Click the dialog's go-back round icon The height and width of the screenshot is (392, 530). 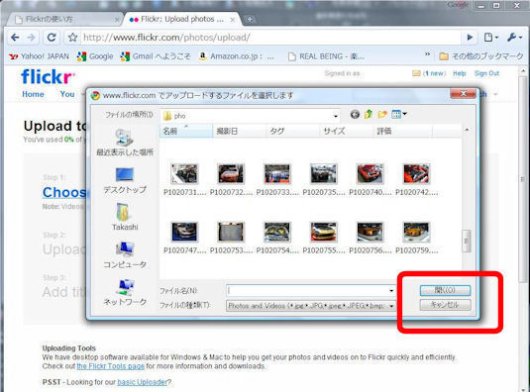point(355,115)
